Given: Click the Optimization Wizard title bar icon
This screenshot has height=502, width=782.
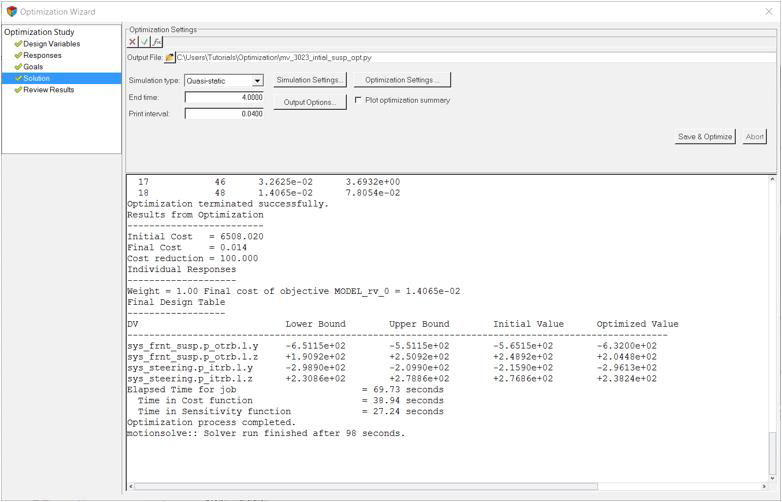Looking at the screenshot, I should click(11, 11).
